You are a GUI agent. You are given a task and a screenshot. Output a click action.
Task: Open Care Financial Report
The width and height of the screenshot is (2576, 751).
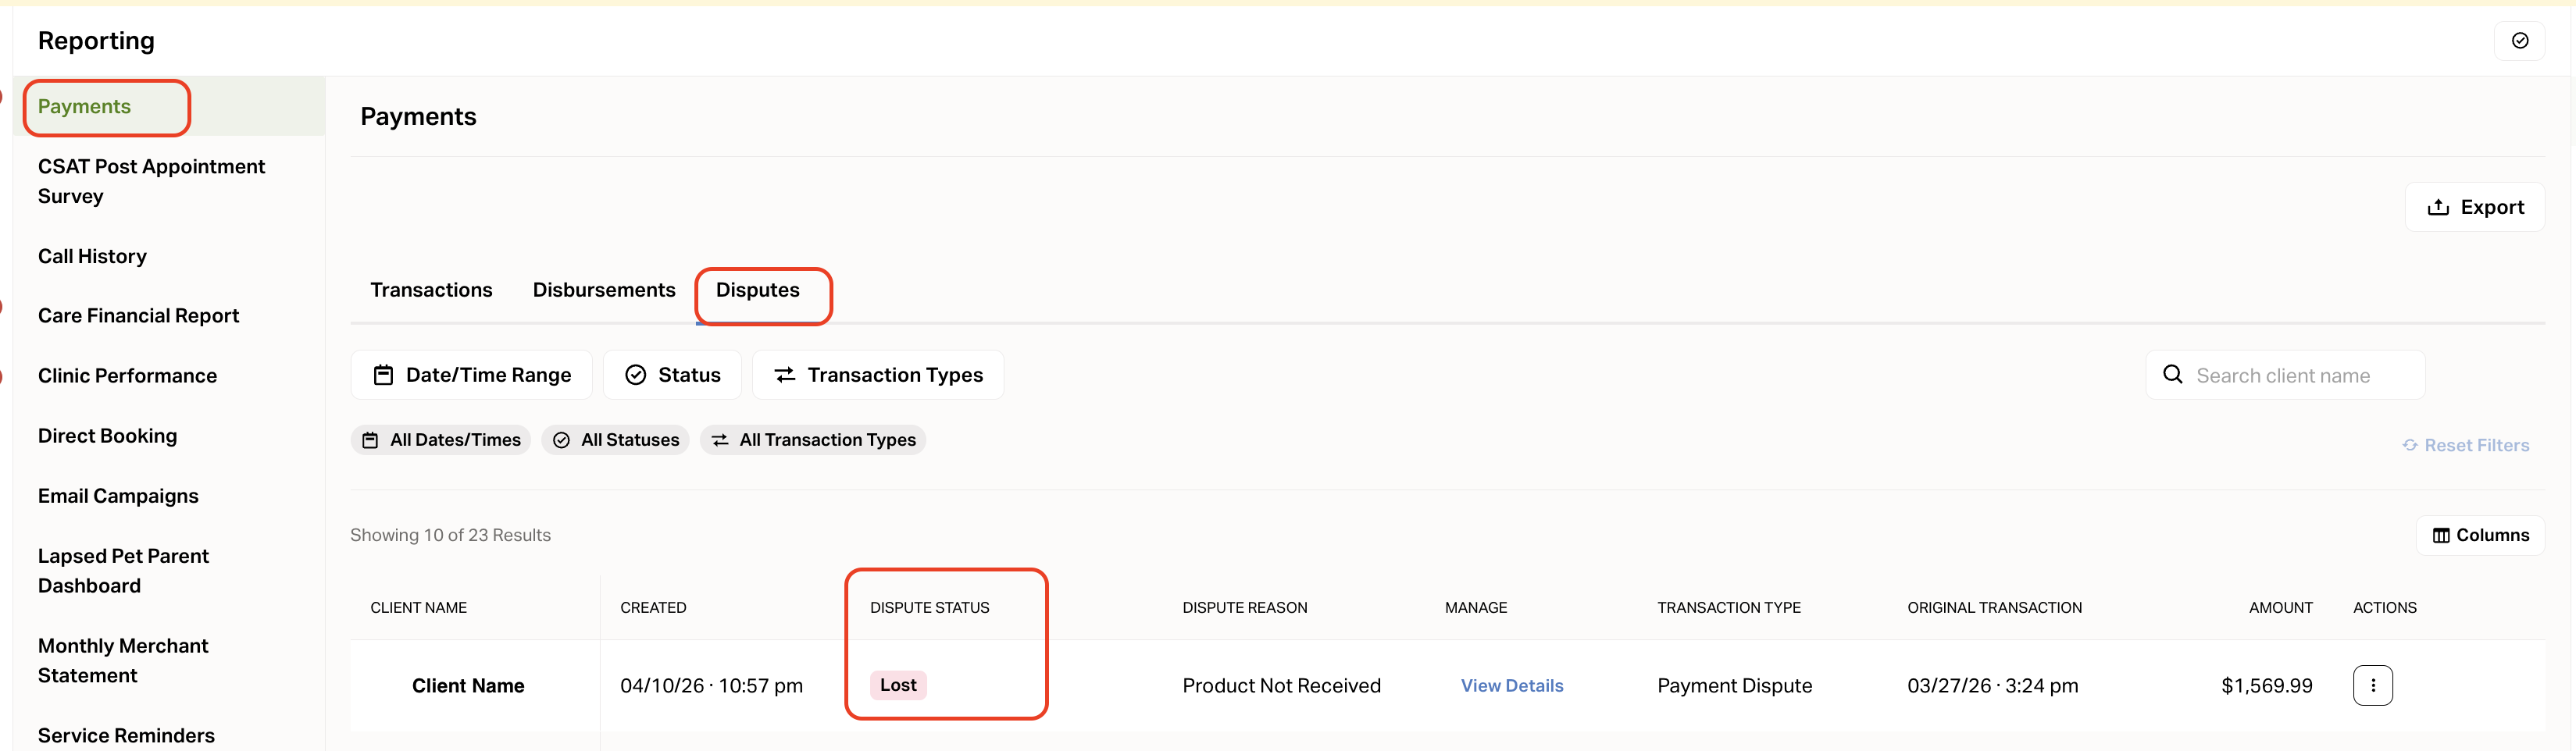pos(138,316)
